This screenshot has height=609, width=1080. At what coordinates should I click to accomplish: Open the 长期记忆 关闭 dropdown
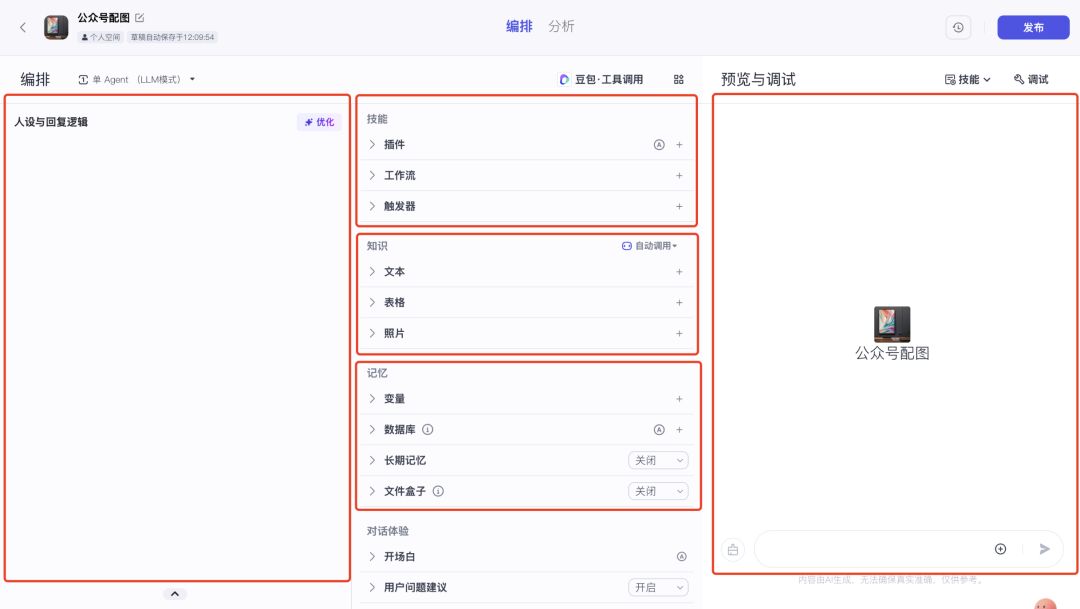pos(658,461)
